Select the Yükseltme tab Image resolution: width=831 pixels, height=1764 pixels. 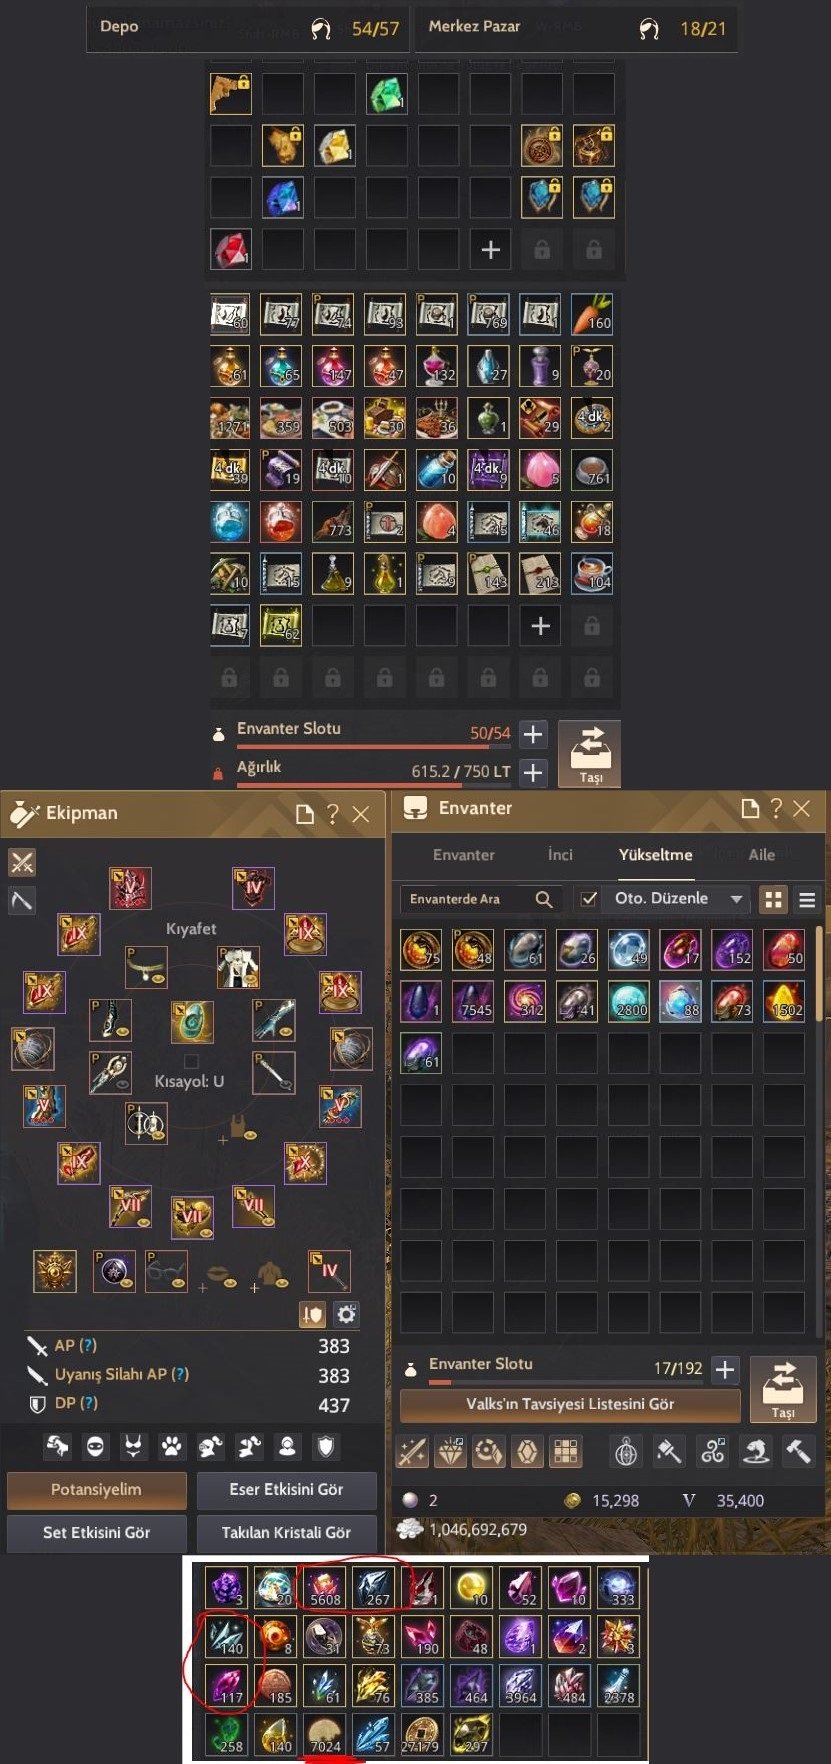tap(655, 855)
